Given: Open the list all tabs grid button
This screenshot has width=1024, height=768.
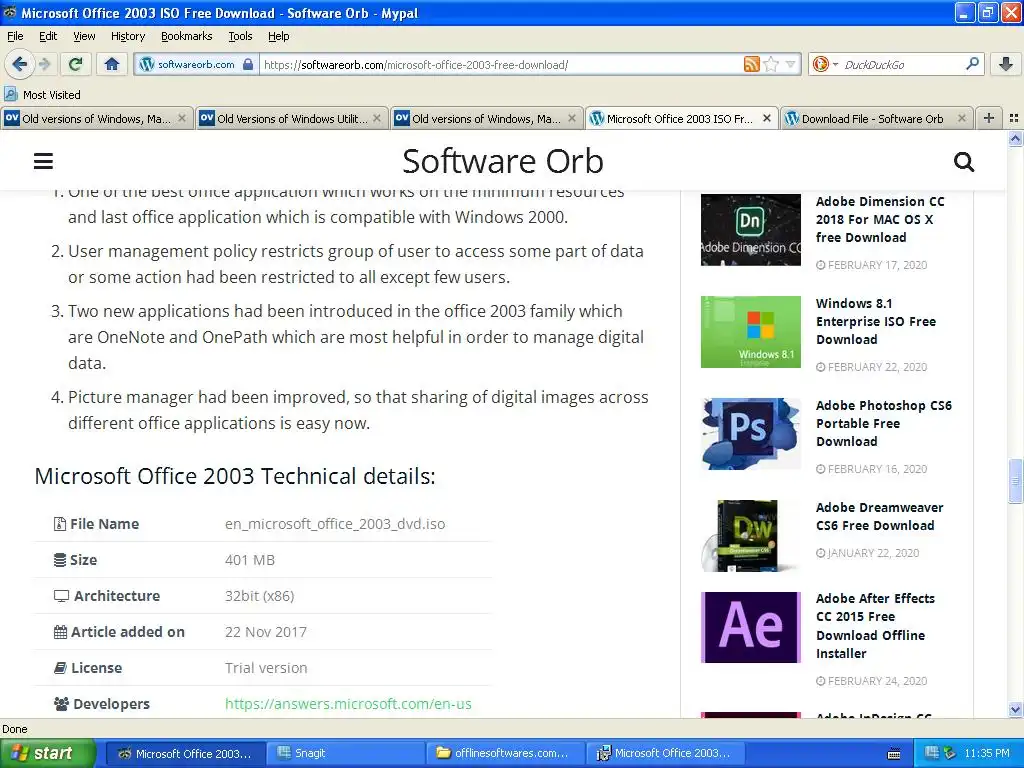Looking at the screenshot, I should pos(1014,118).
